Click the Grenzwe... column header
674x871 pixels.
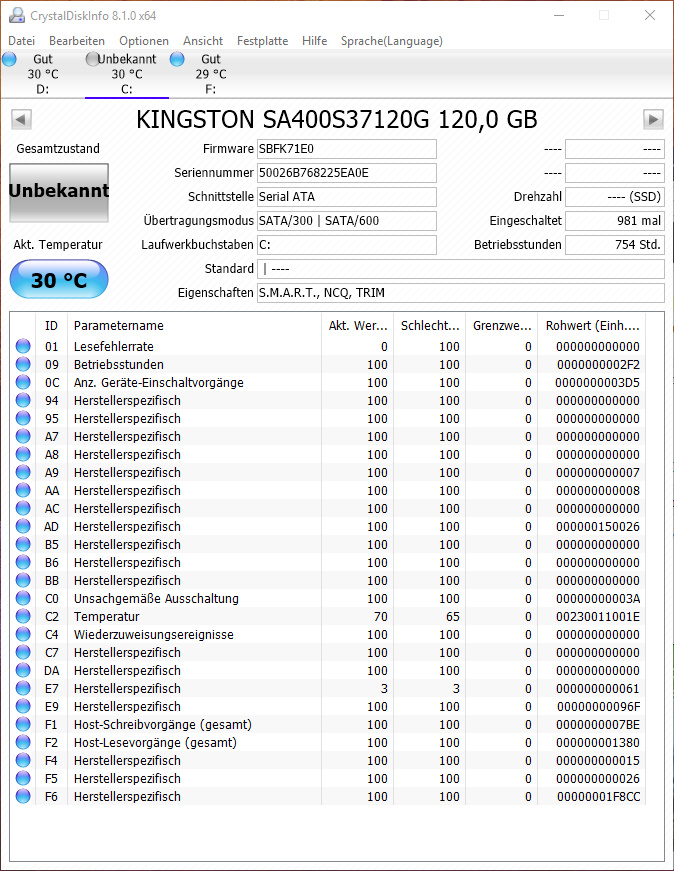[x=502, y=326]
